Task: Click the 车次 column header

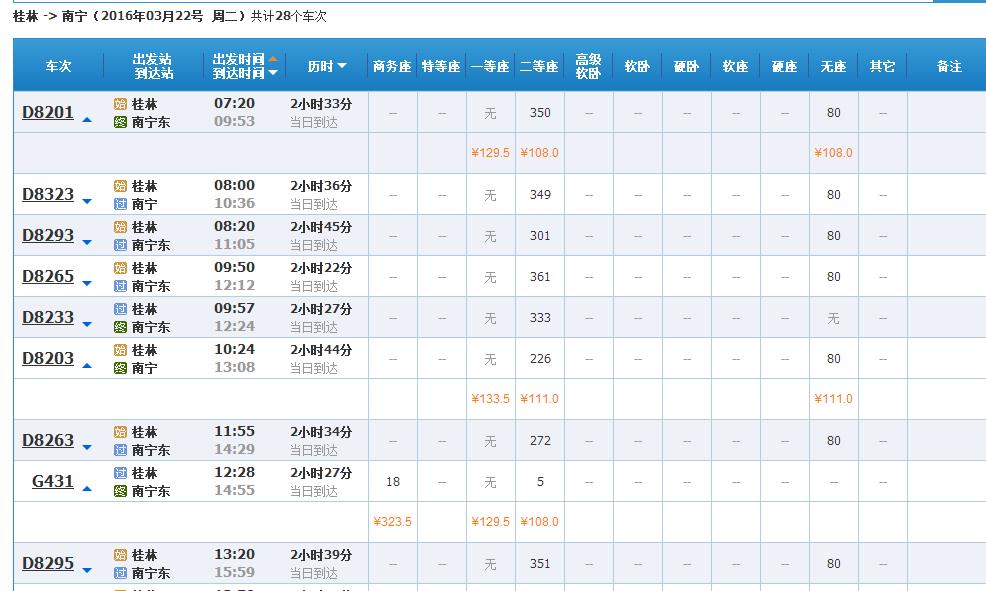Action: tap(58, 66)
